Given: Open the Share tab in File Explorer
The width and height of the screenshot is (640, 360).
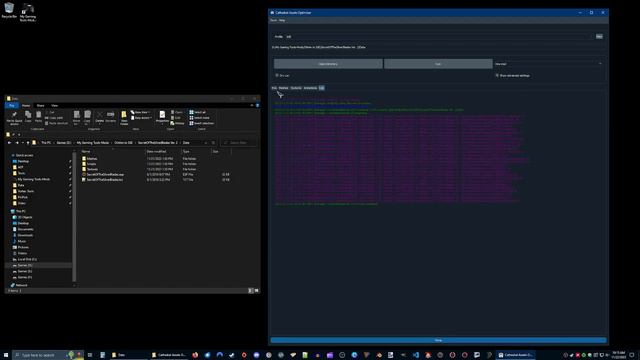Looking at the screenshot, I should (x=40, y=105).
